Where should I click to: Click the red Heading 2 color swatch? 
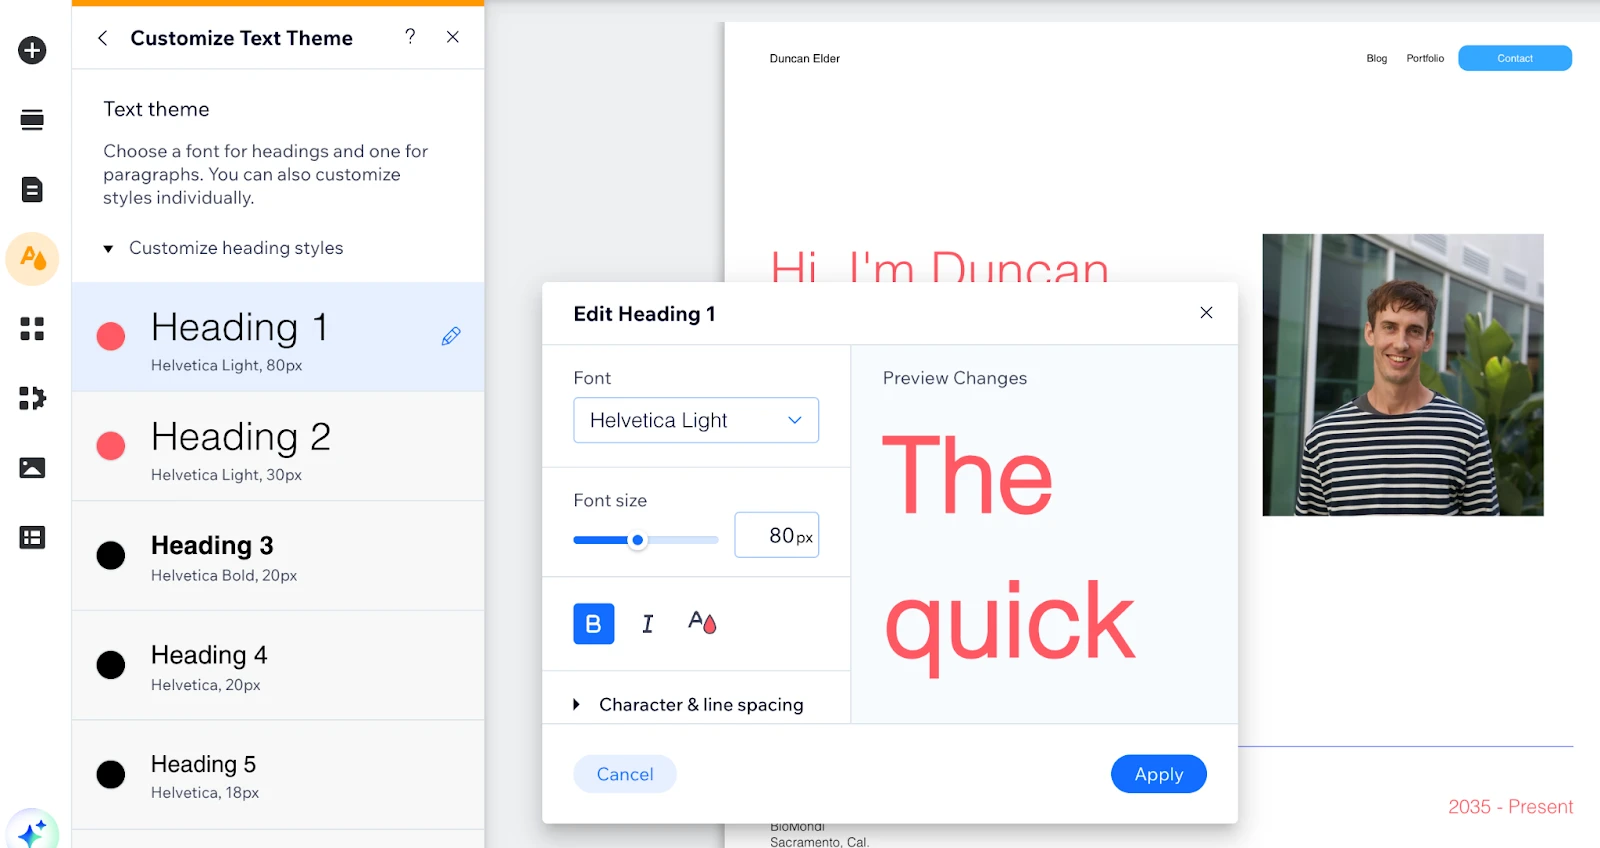tap(111, 446)
